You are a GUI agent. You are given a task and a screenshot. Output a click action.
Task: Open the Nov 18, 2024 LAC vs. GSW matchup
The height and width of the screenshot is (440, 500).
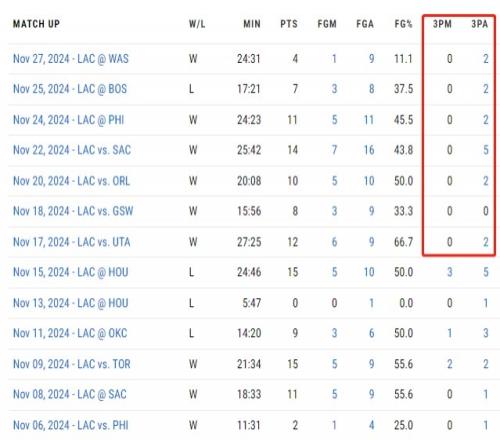point(73,211)
